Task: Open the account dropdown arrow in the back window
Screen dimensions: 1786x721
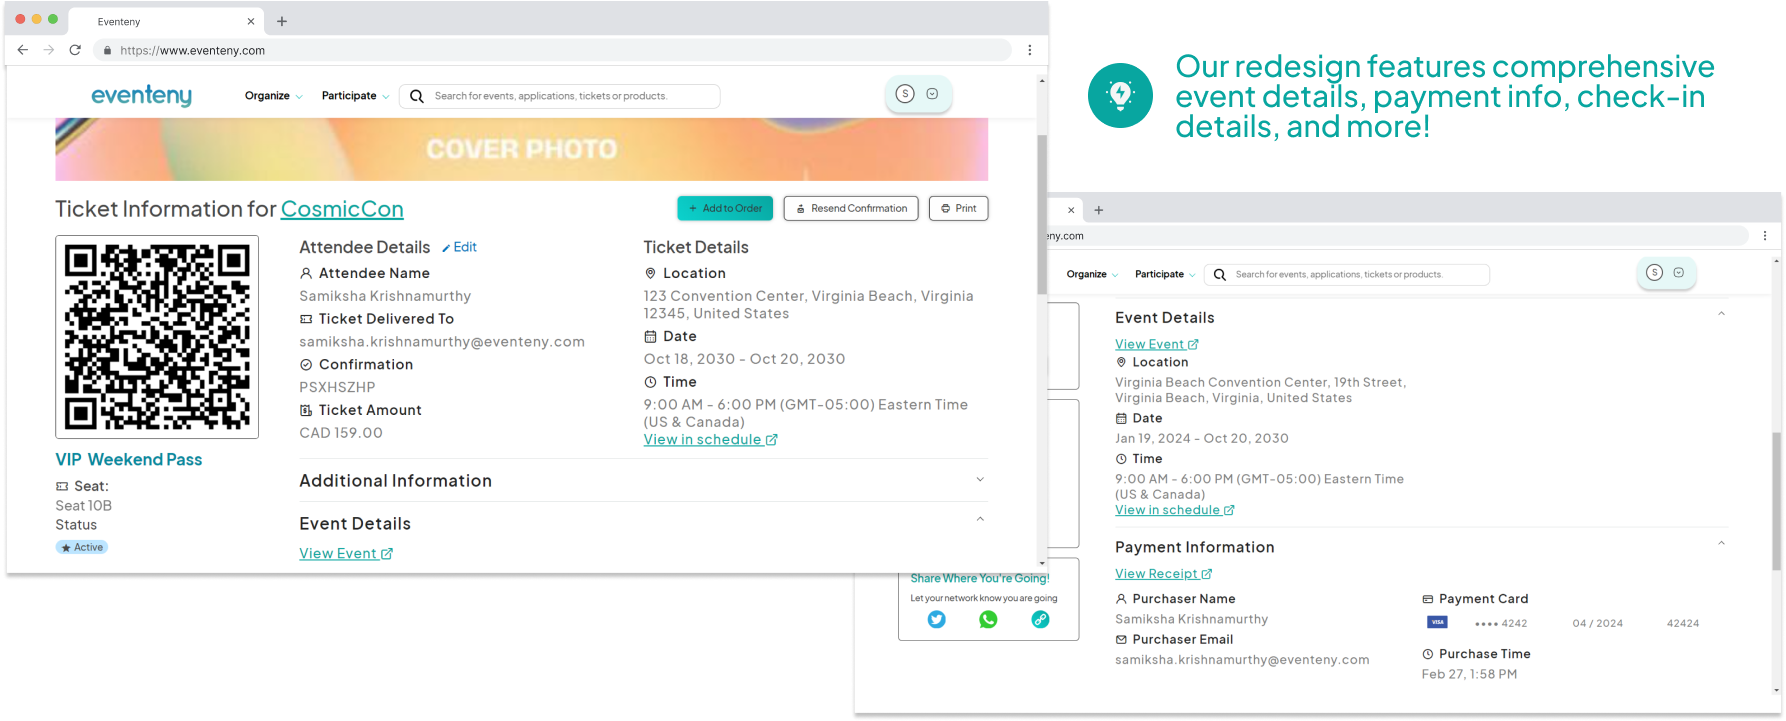Action: [1679, 272]
